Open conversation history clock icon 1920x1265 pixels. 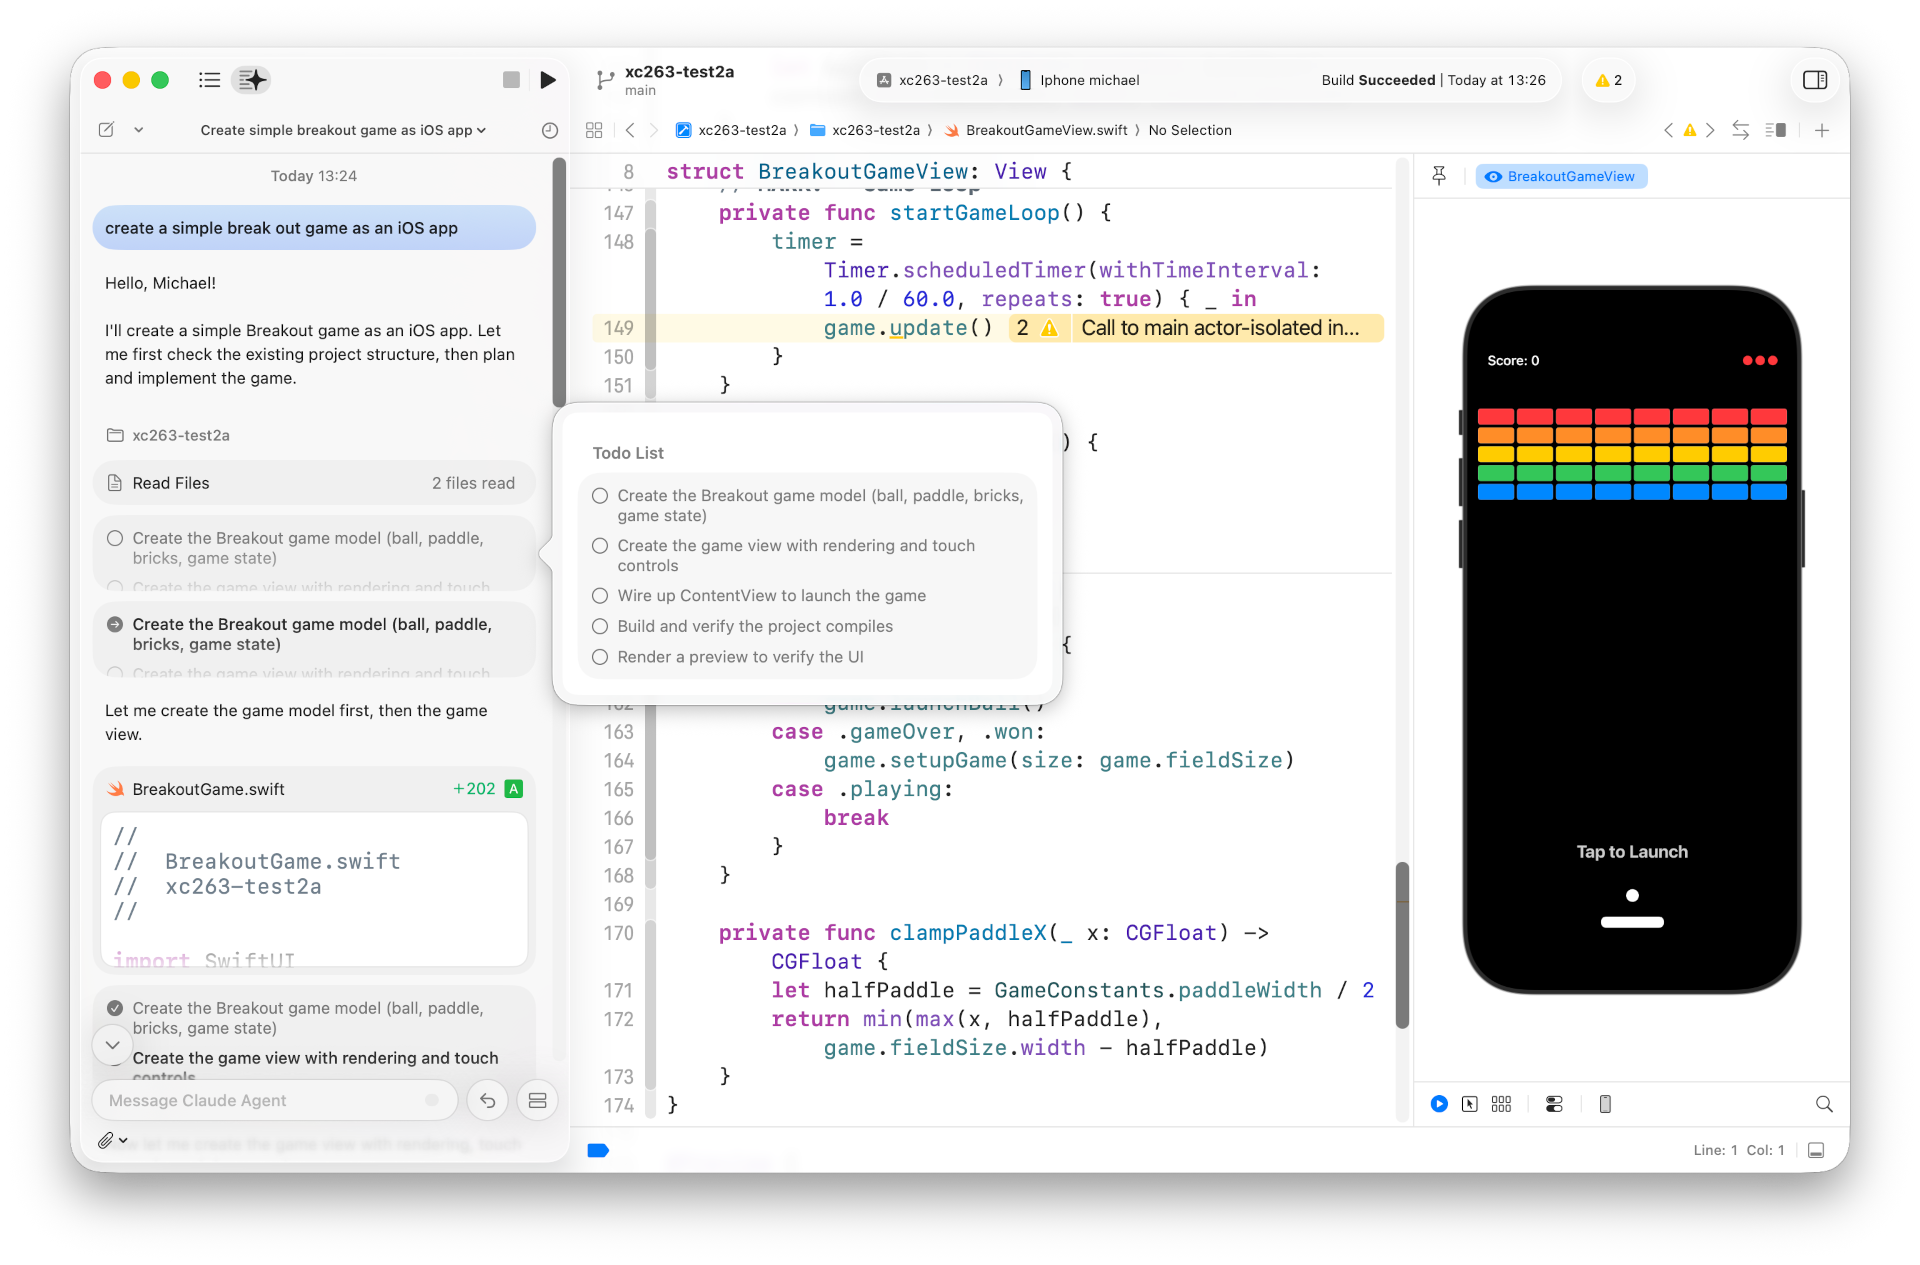(549, 131)
